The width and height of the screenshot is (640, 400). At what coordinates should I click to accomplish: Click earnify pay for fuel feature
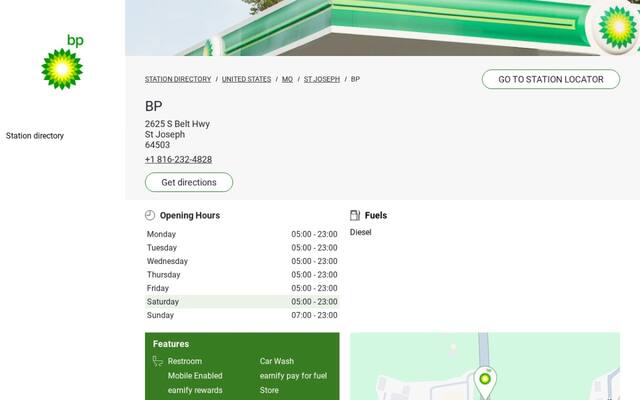[x=293, y=376]
